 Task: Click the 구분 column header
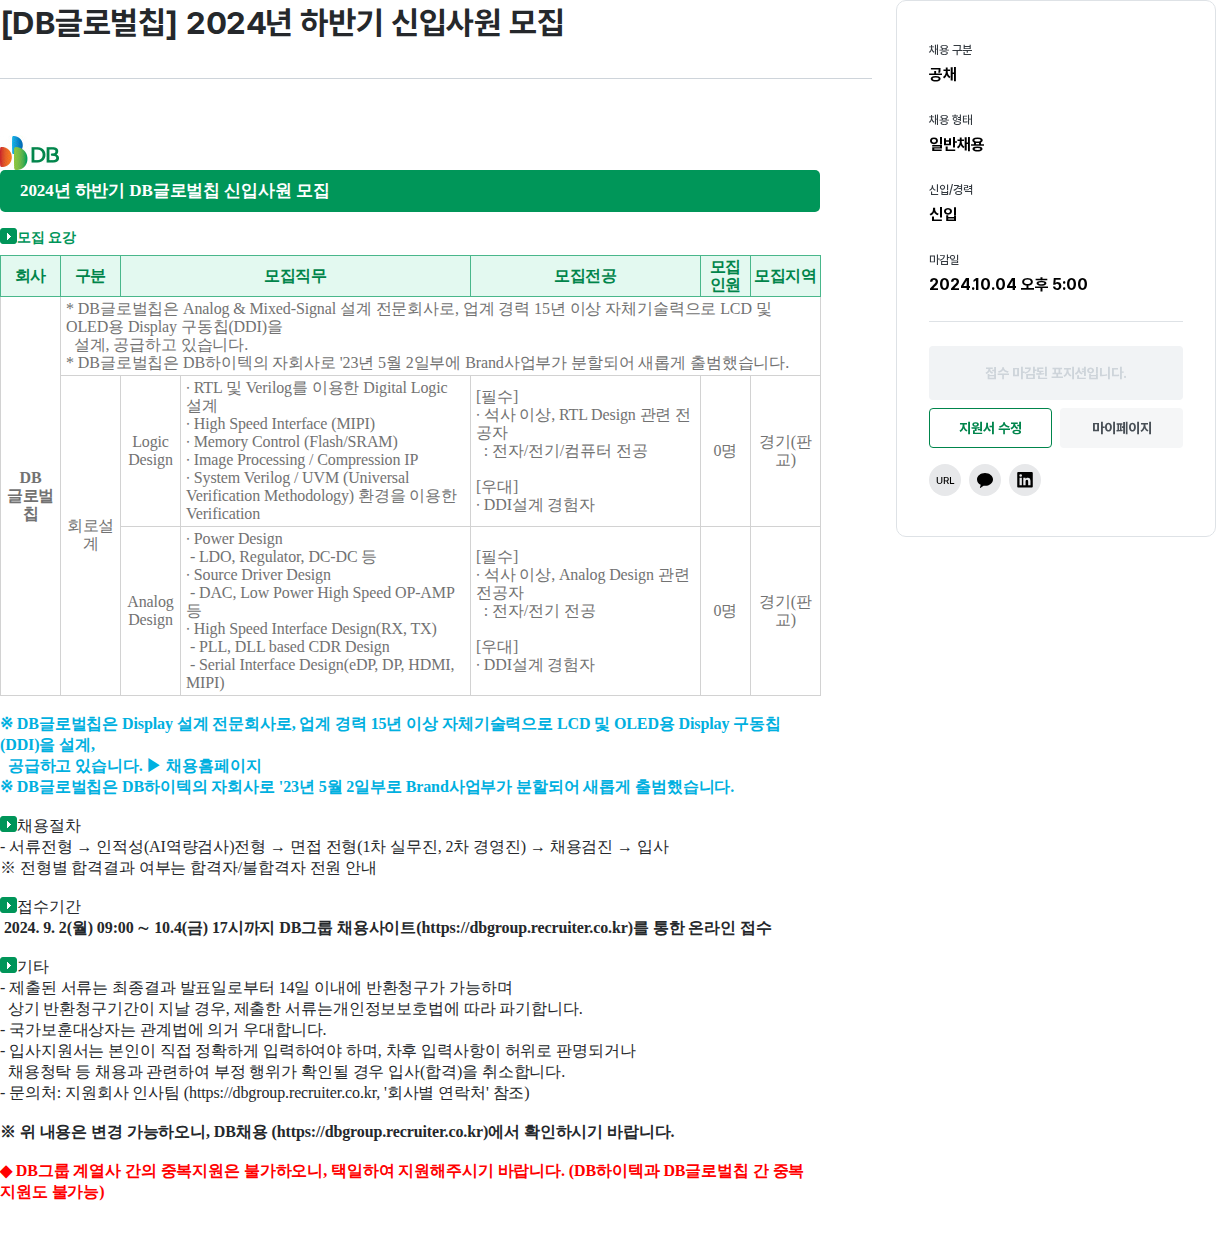coord(91,276)
